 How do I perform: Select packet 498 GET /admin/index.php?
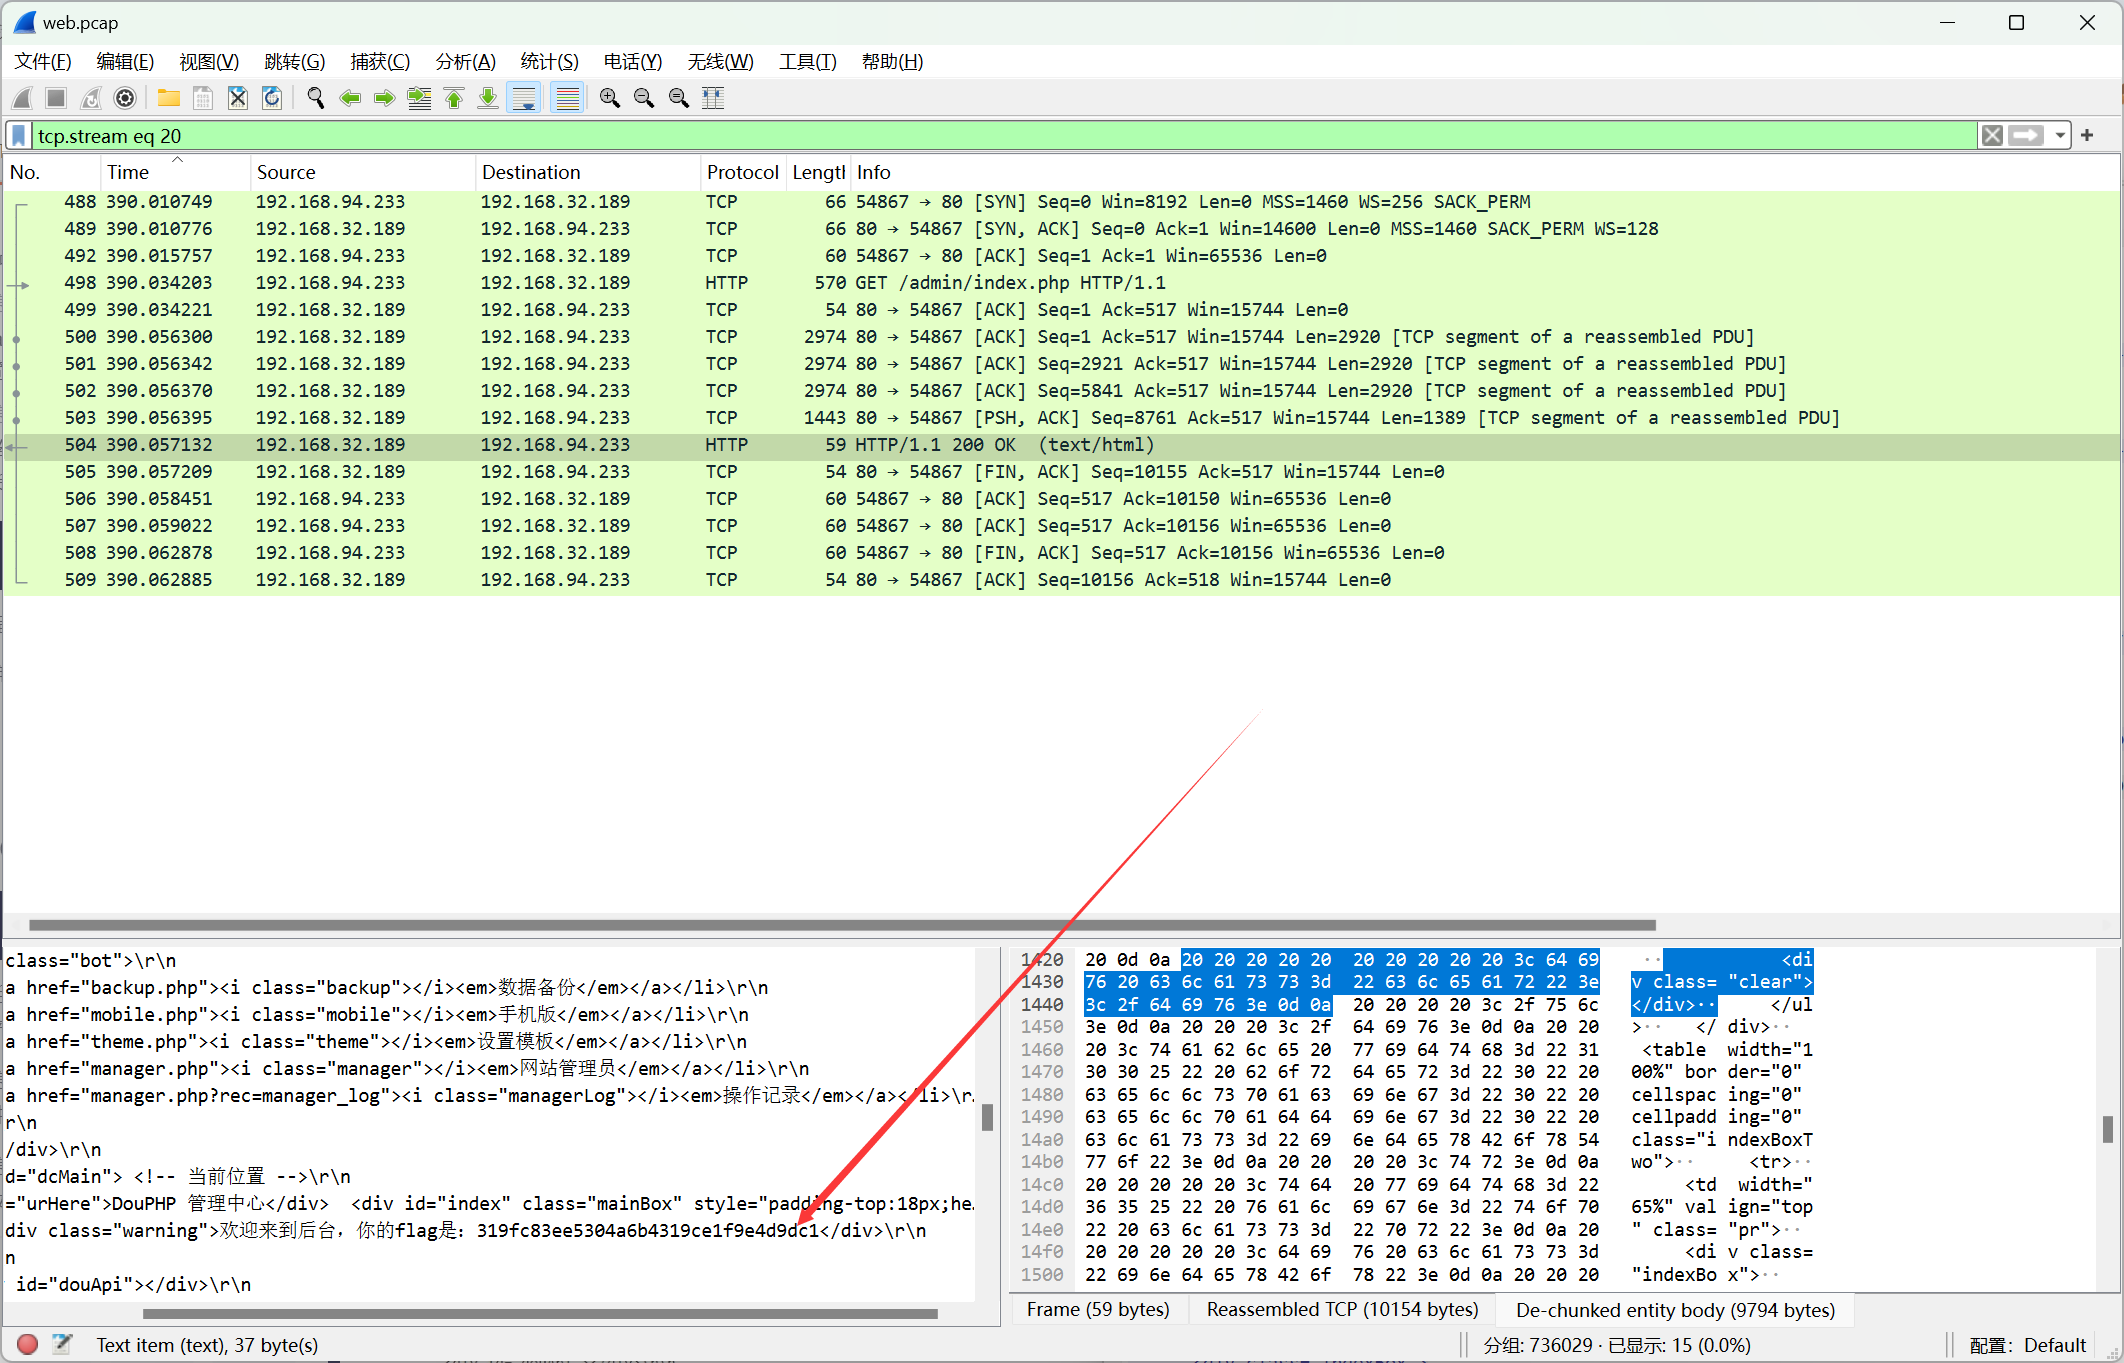point(1060,283)
